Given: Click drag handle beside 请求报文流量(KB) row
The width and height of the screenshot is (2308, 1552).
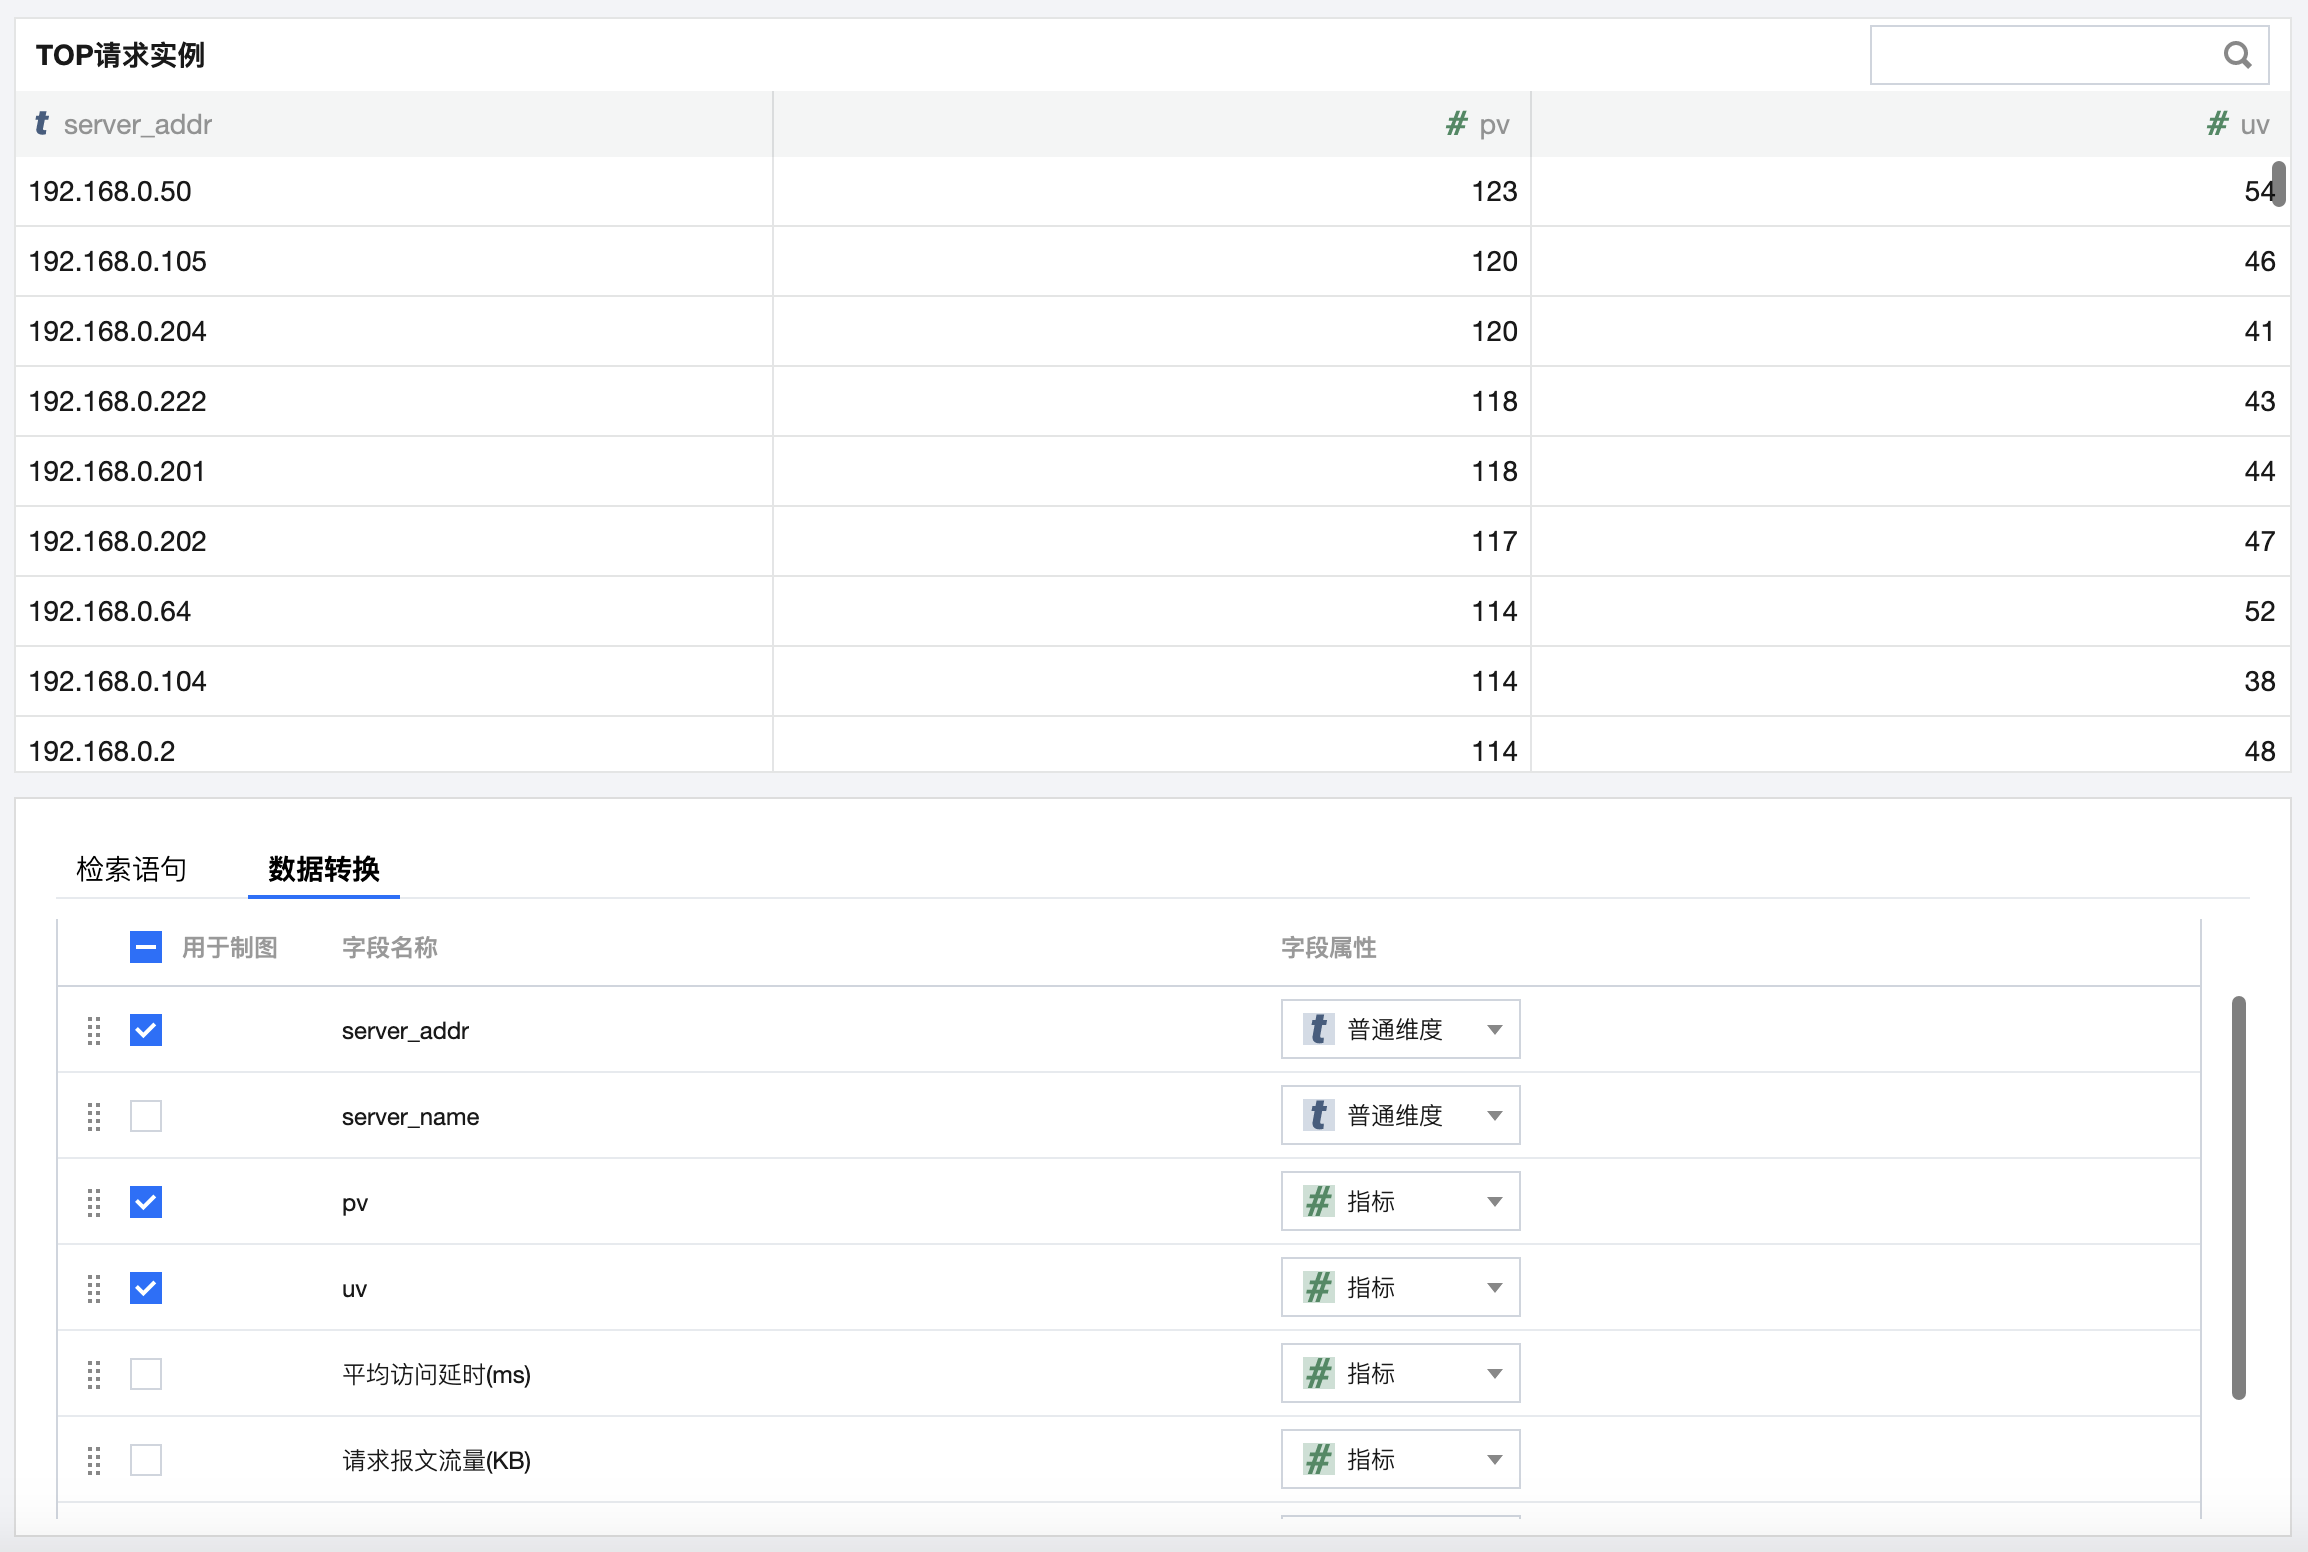Looking at the screenshot, I should pos(94,1460).
